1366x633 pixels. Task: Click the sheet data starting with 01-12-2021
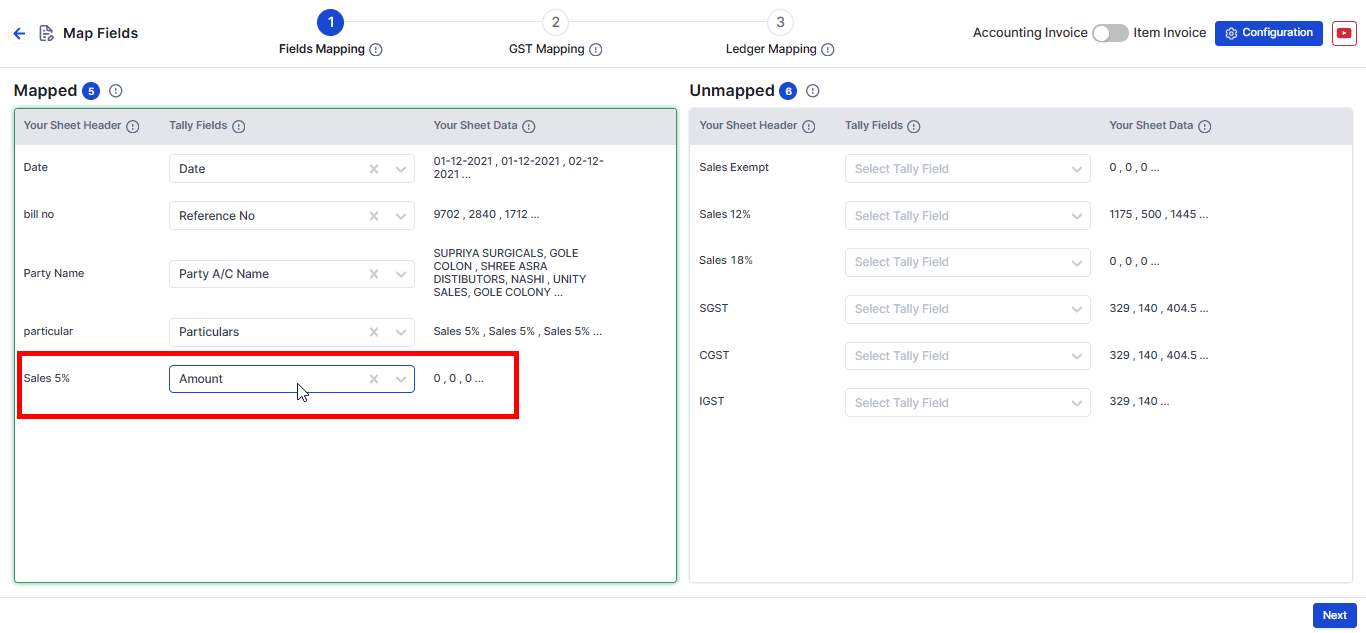click(518, 167)
